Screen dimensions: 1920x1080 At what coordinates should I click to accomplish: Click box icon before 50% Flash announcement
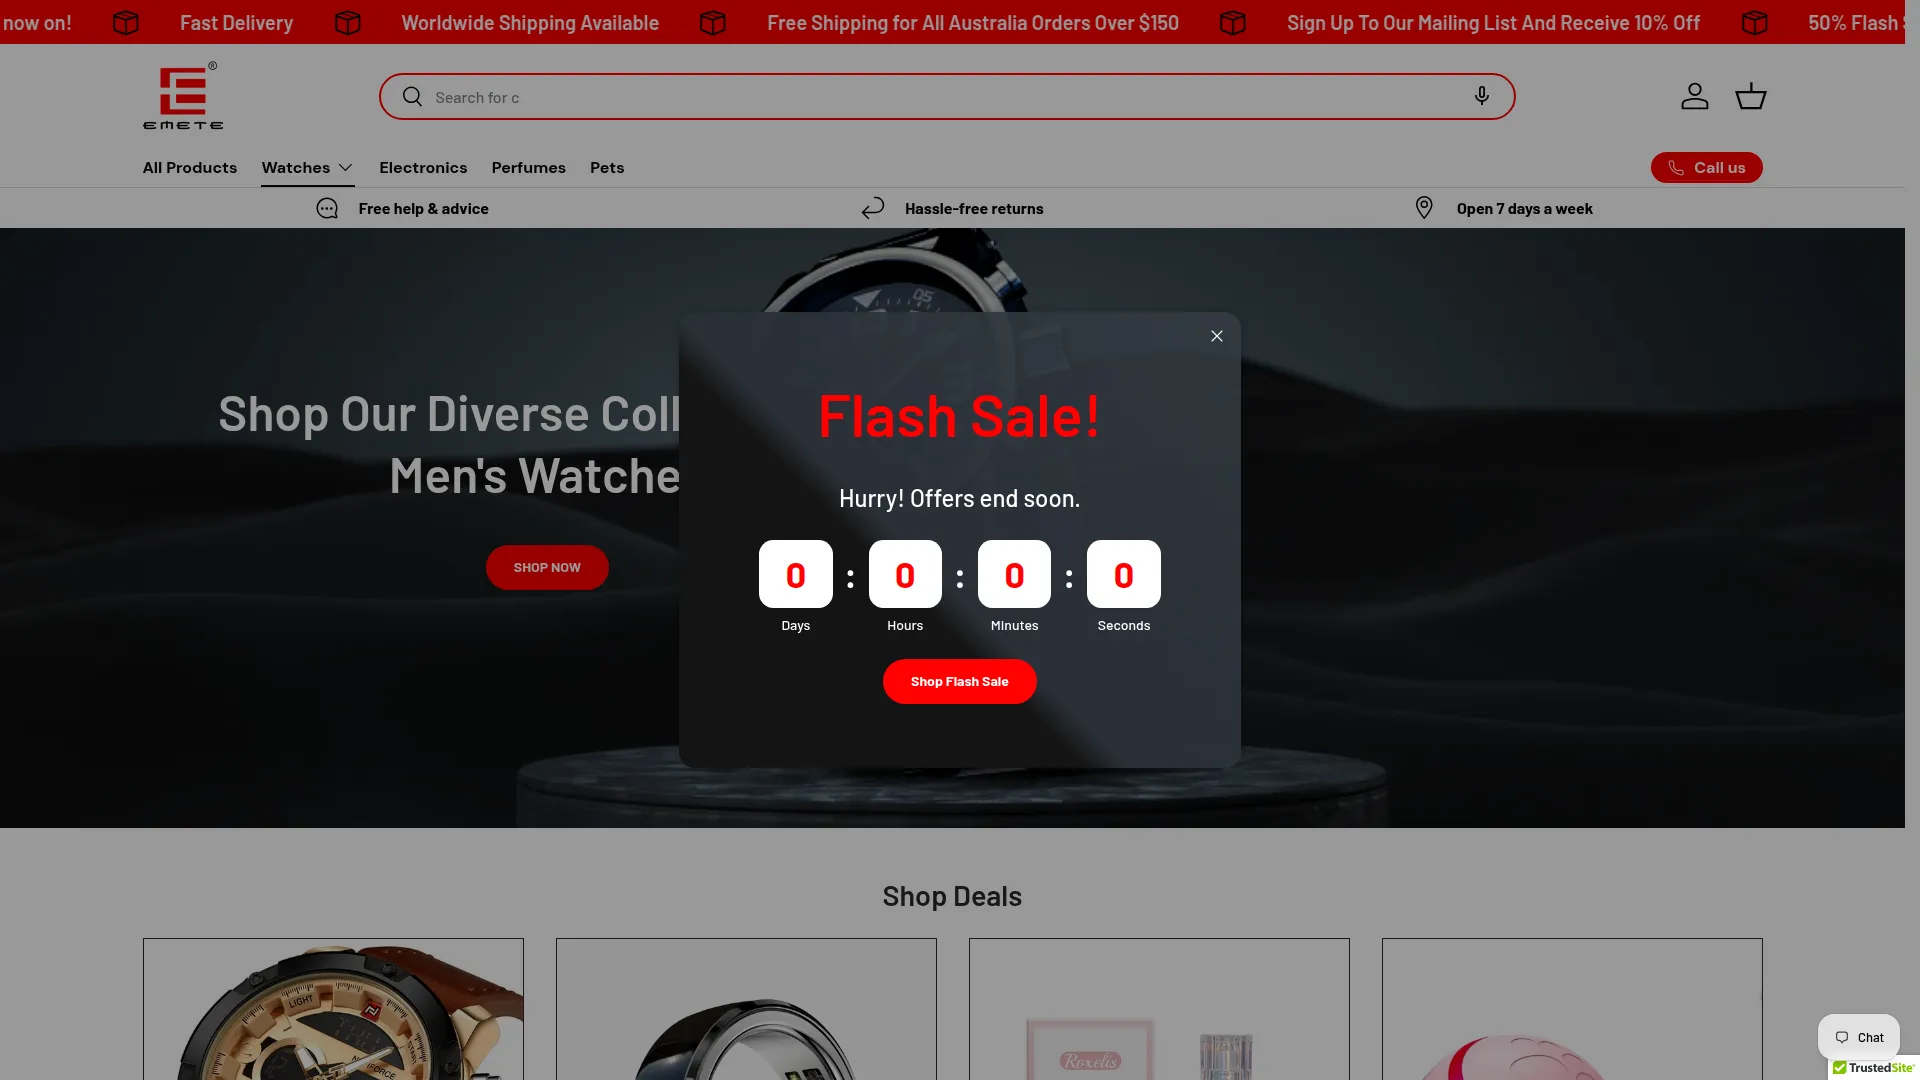1755,22
